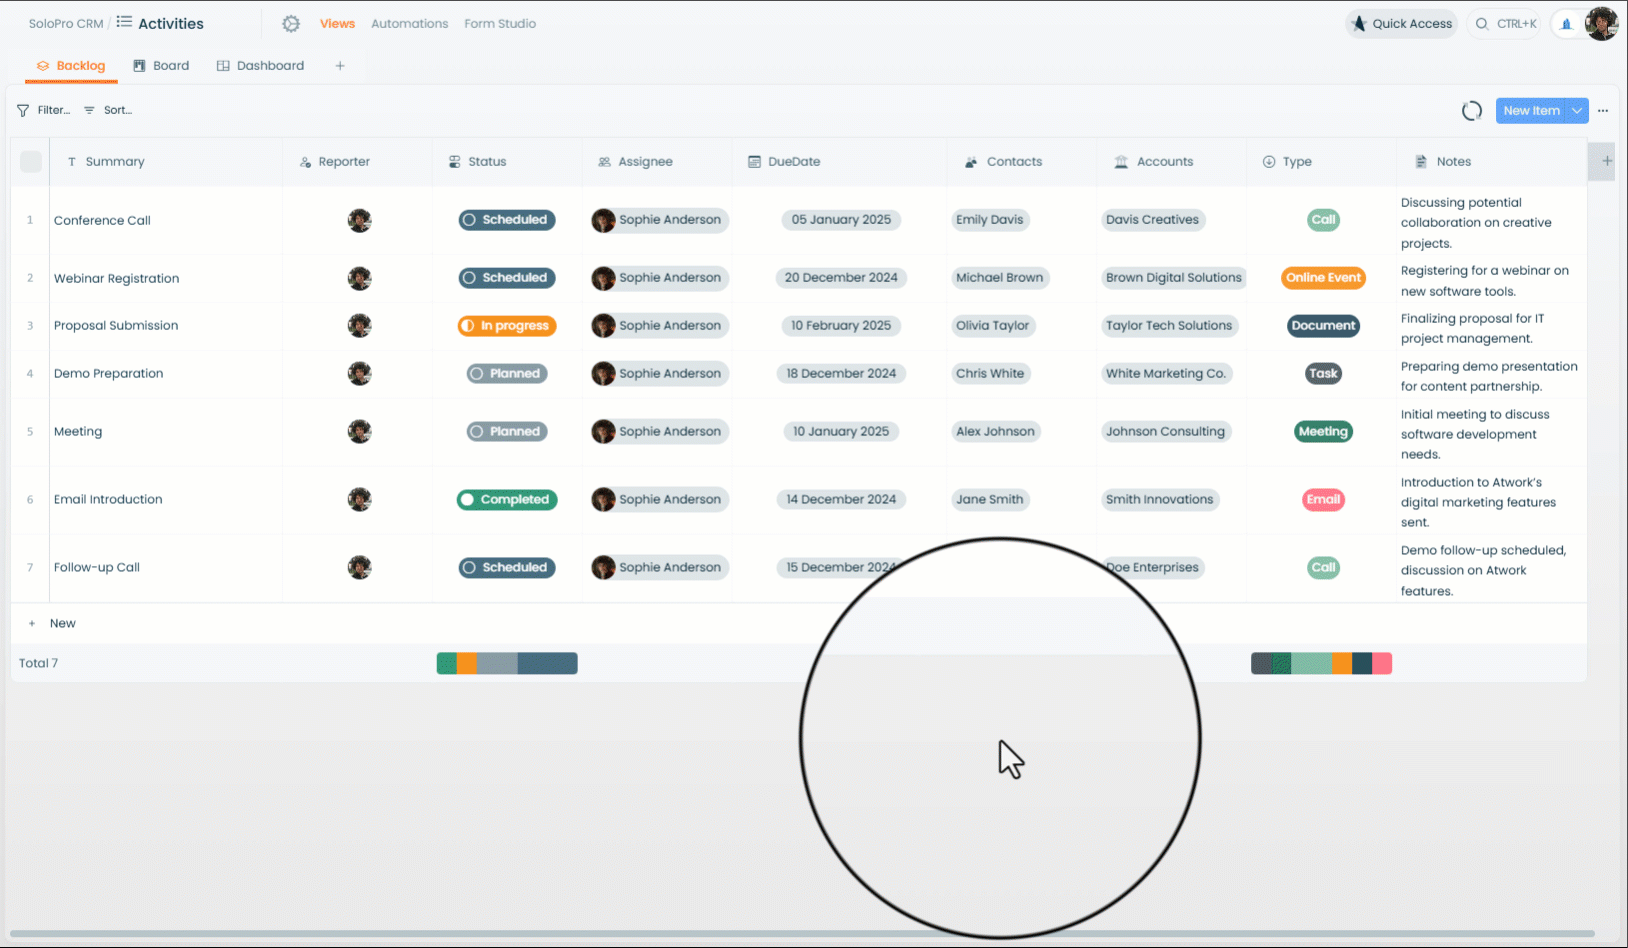Image resolution: width=1628 pixels, height=948 pixels.
Task: Click the Notes column document icon
Action: pos(1421,162)
